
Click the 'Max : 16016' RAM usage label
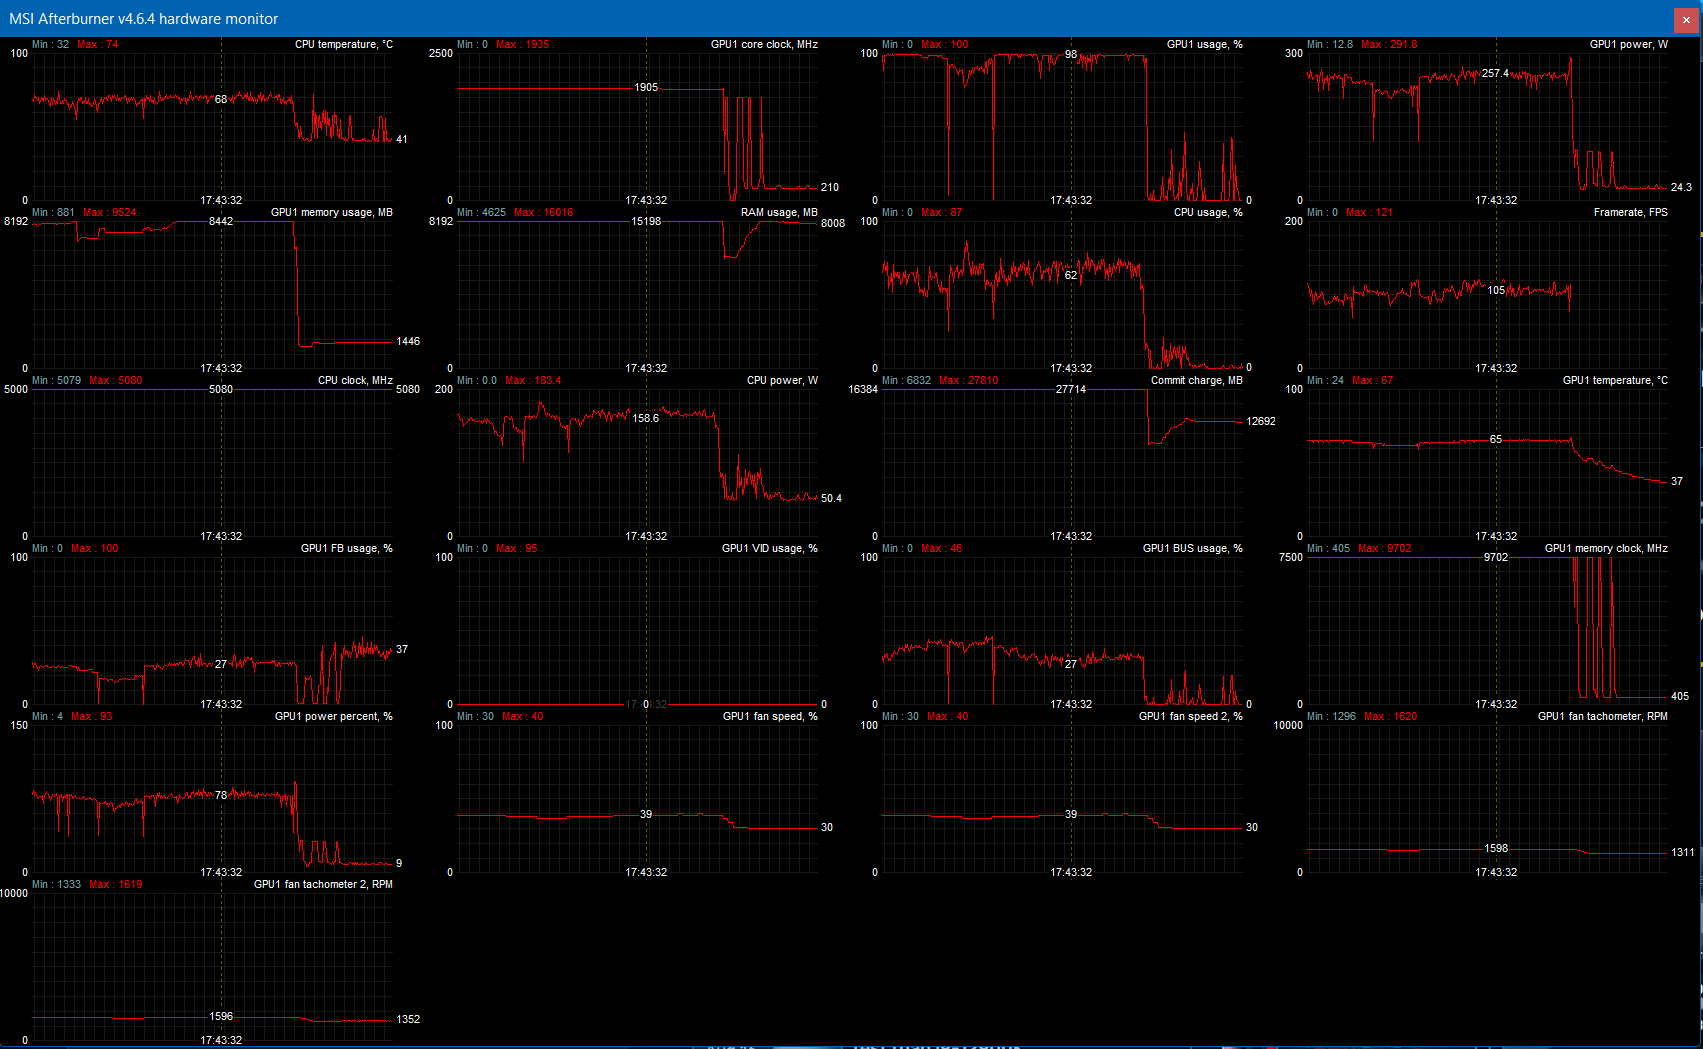(544, 212)
